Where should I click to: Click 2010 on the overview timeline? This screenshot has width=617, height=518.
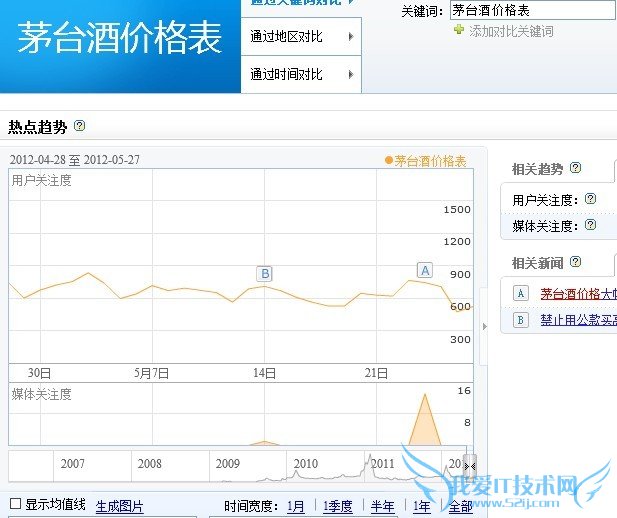[305, 464]
